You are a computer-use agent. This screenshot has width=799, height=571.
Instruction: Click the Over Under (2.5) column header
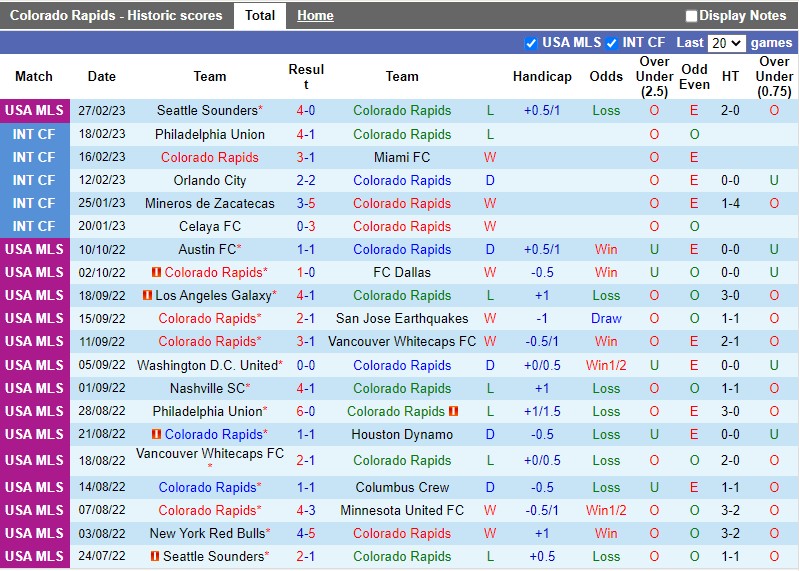654,76
